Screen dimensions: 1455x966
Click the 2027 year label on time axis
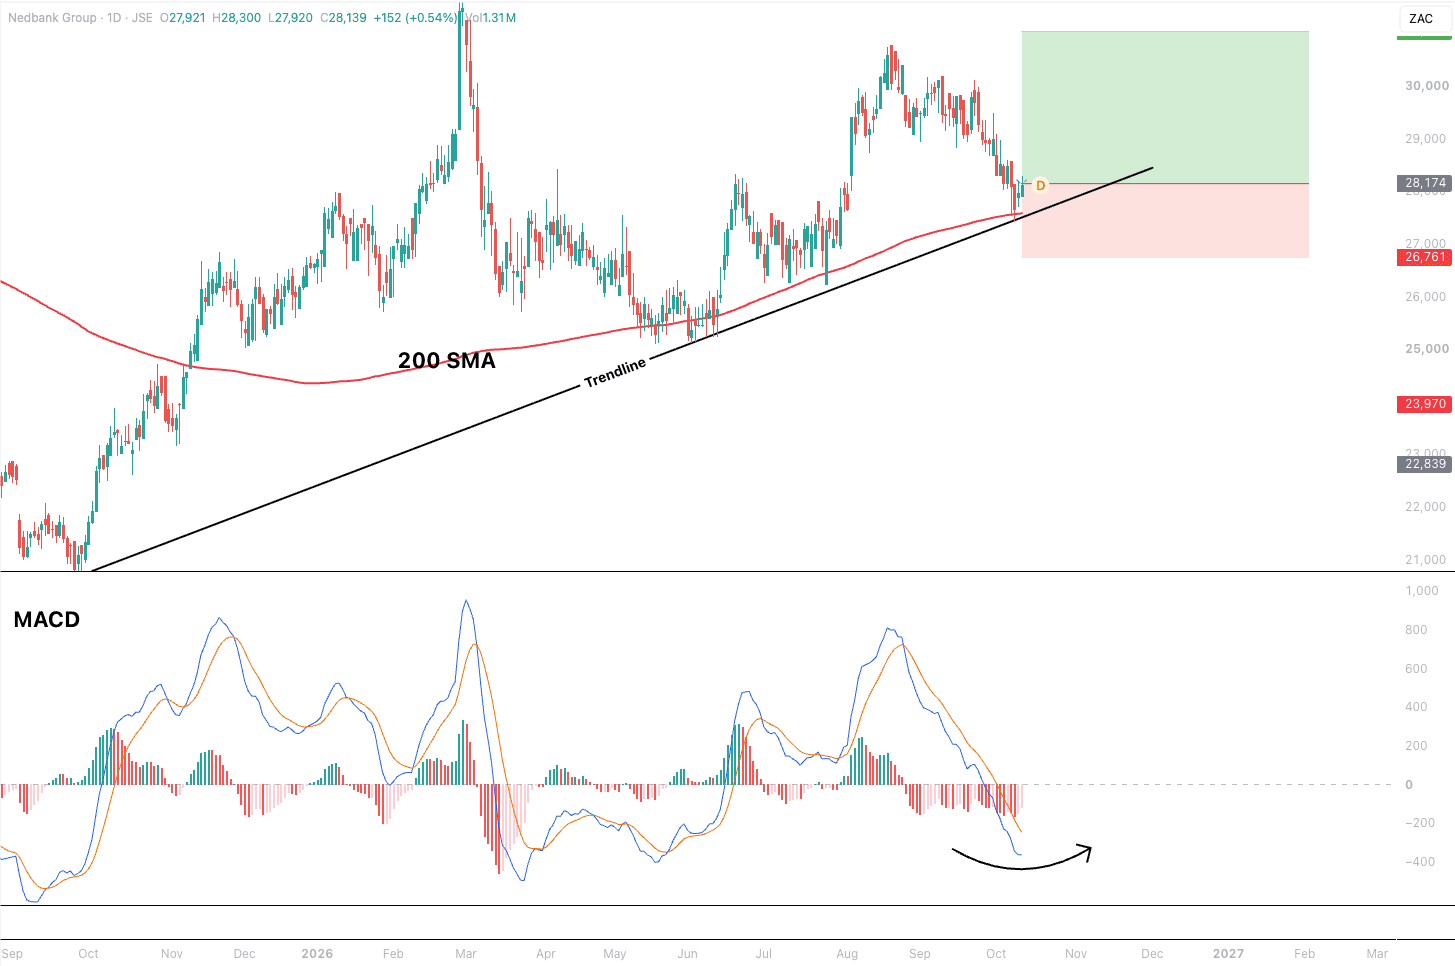1228,954
